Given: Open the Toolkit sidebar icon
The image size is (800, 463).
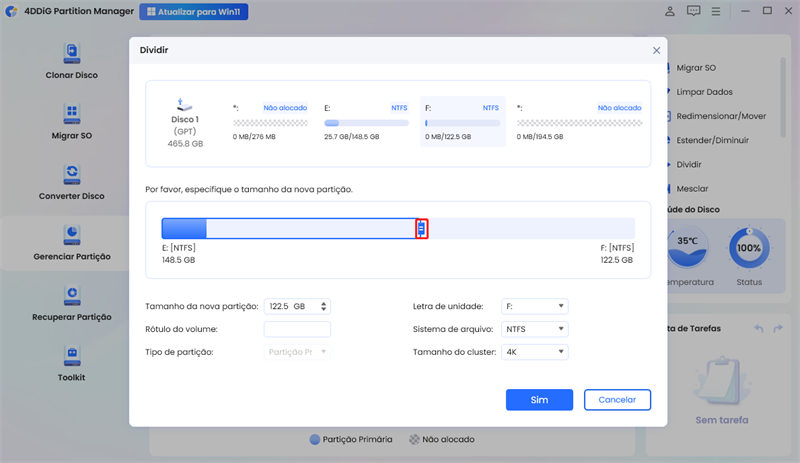Looking at the screenshot, I should (71, 356).
